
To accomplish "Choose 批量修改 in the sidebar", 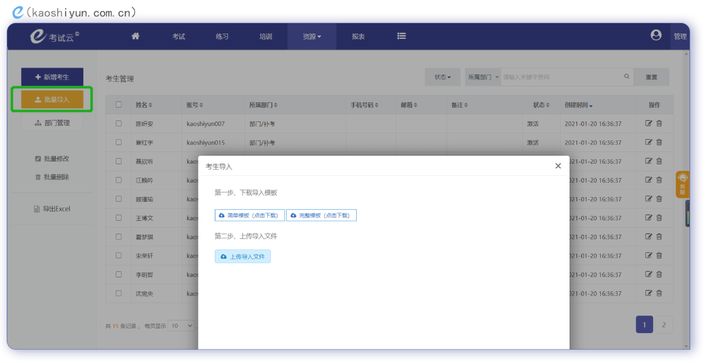I will pyautogui.click(x=52, y=158).
